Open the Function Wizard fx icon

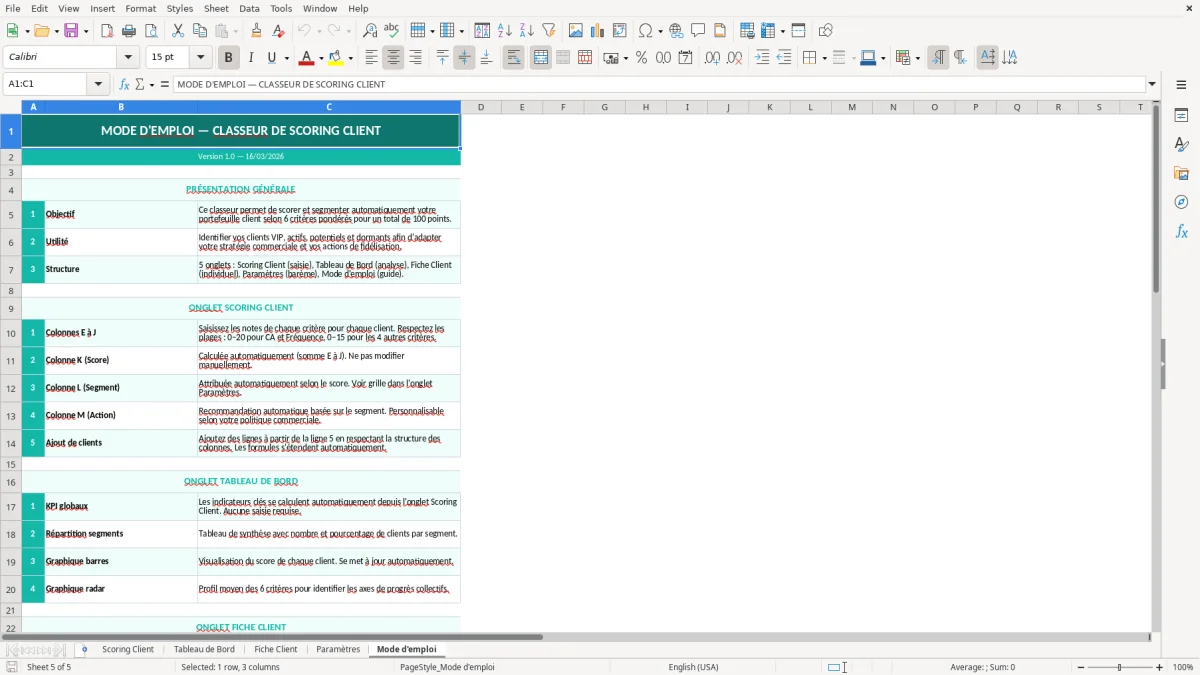coord(125,84)
